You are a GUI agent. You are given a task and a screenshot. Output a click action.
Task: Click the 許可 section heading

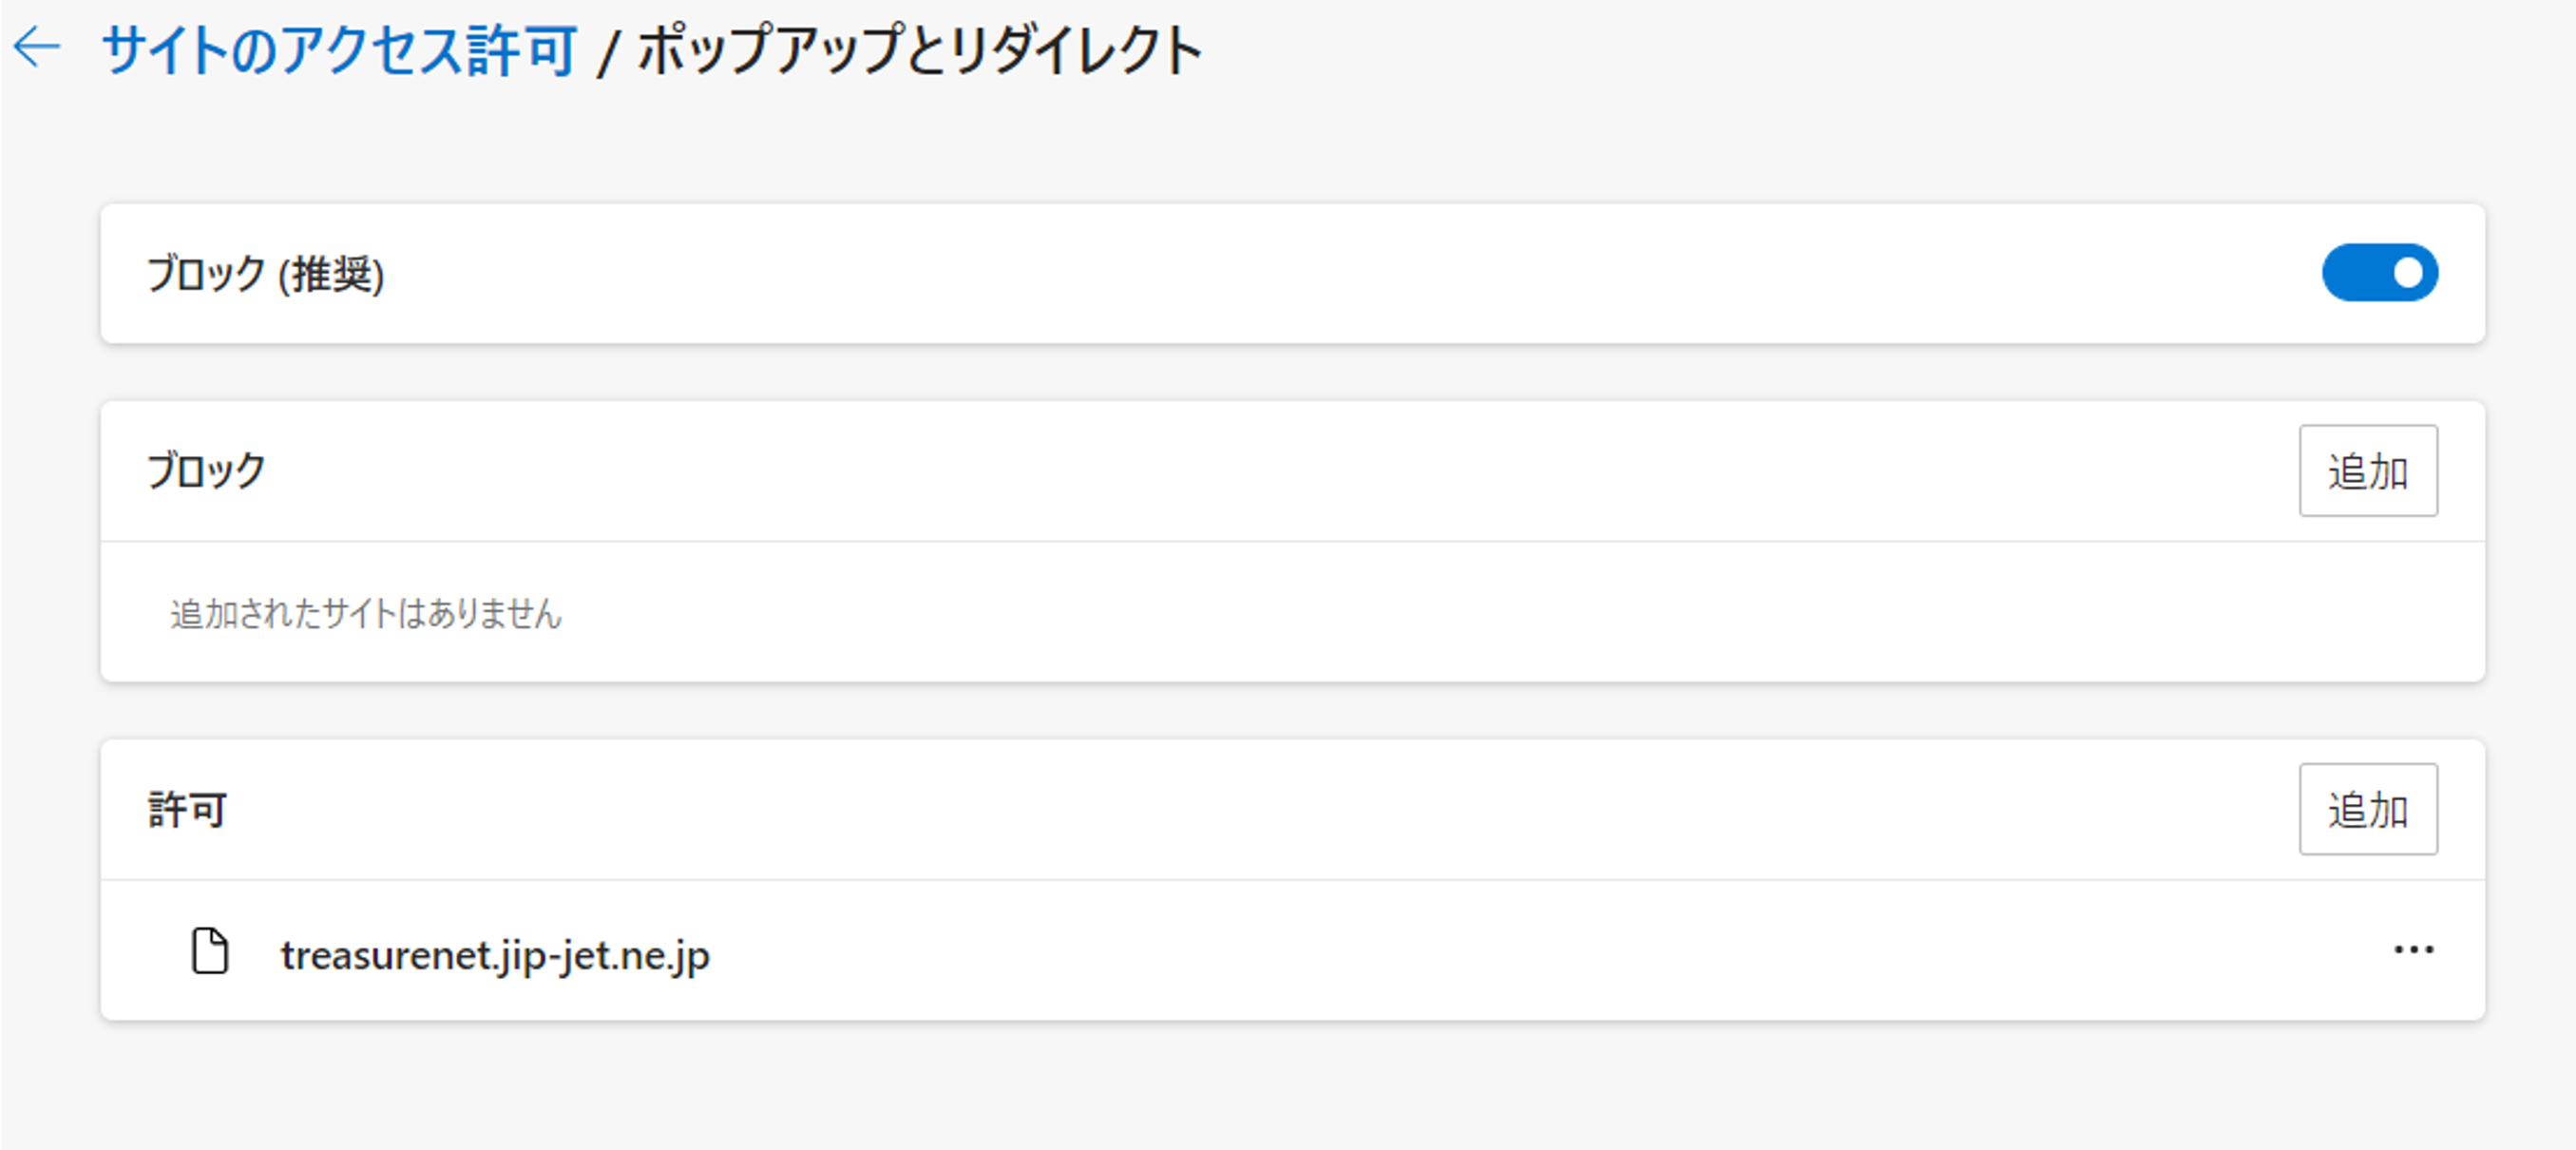pos(188,809)
